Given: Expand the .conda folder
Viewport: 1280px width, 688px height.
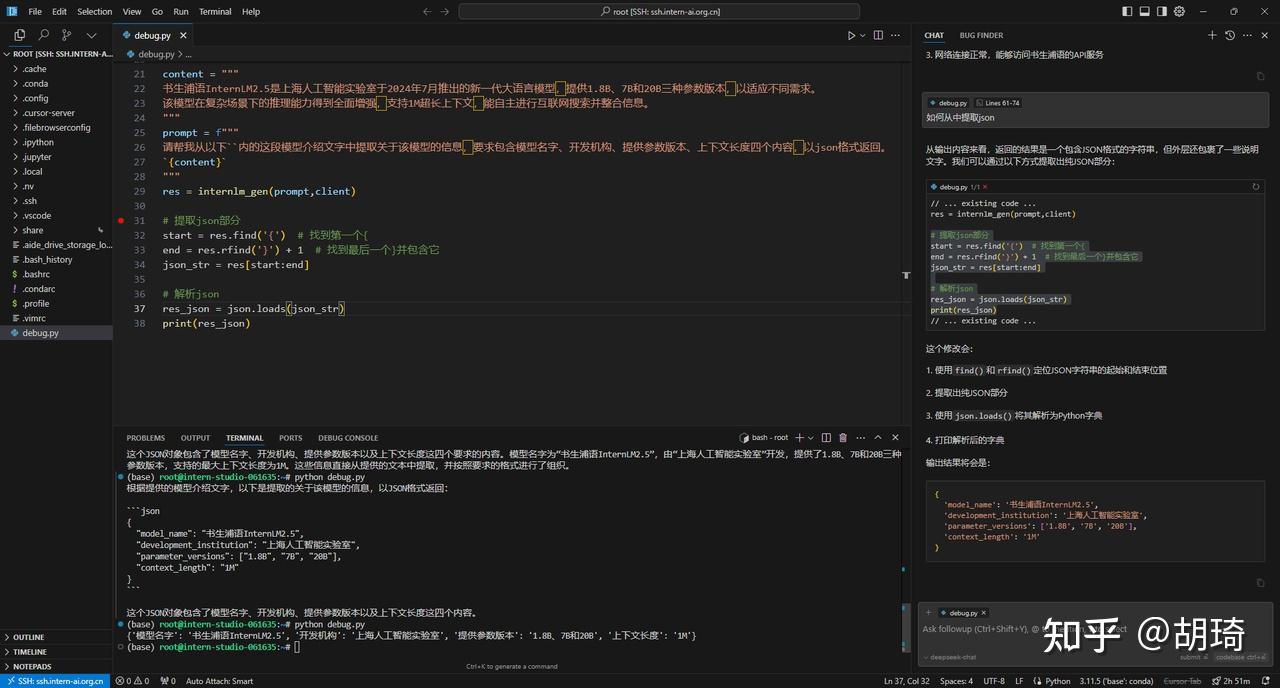Looking at the screenshot, I should 56,84.
